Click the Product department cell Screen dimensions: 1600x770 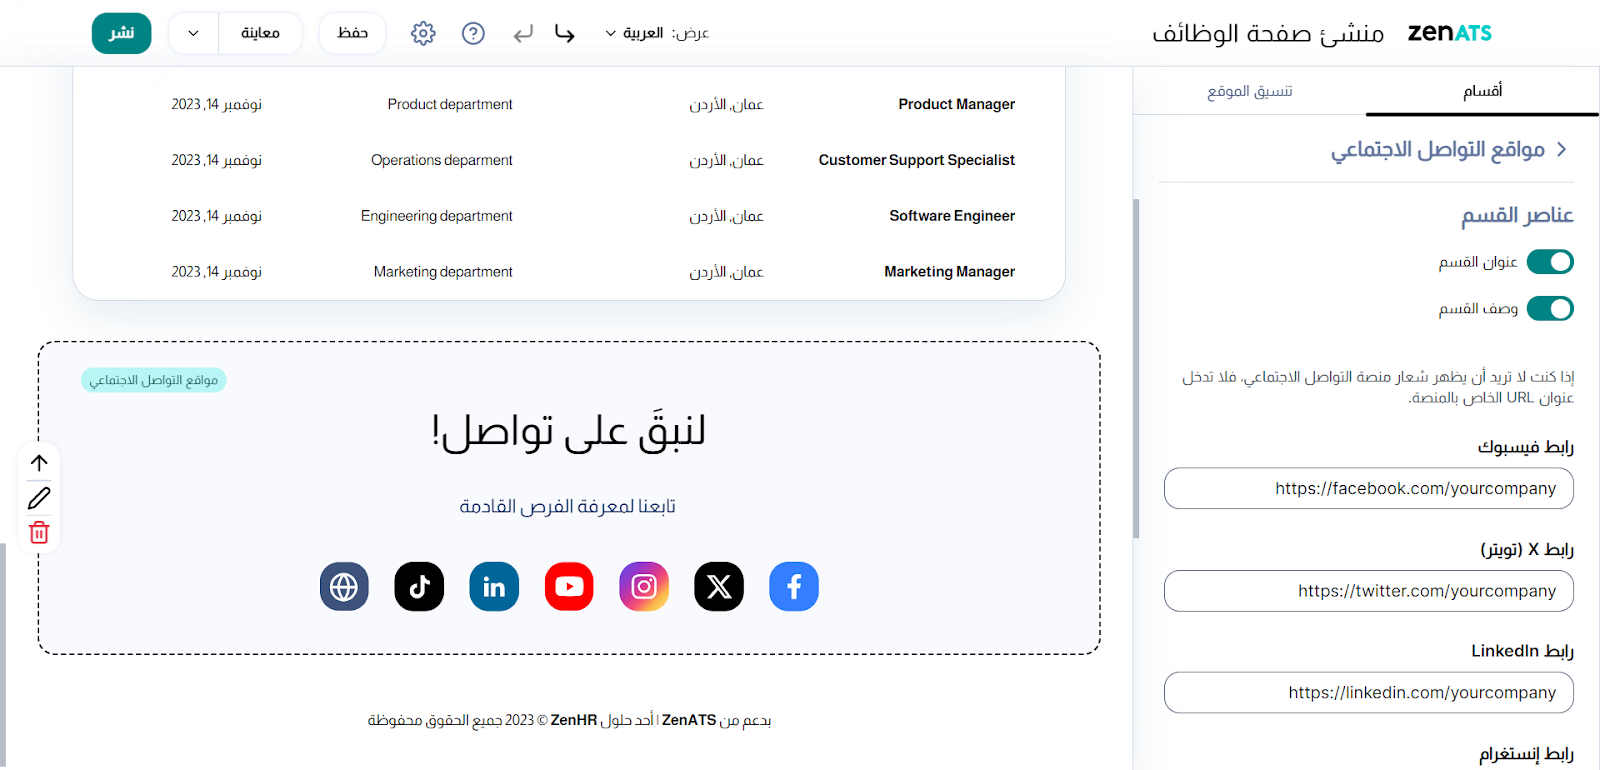(x=450, y=104)
